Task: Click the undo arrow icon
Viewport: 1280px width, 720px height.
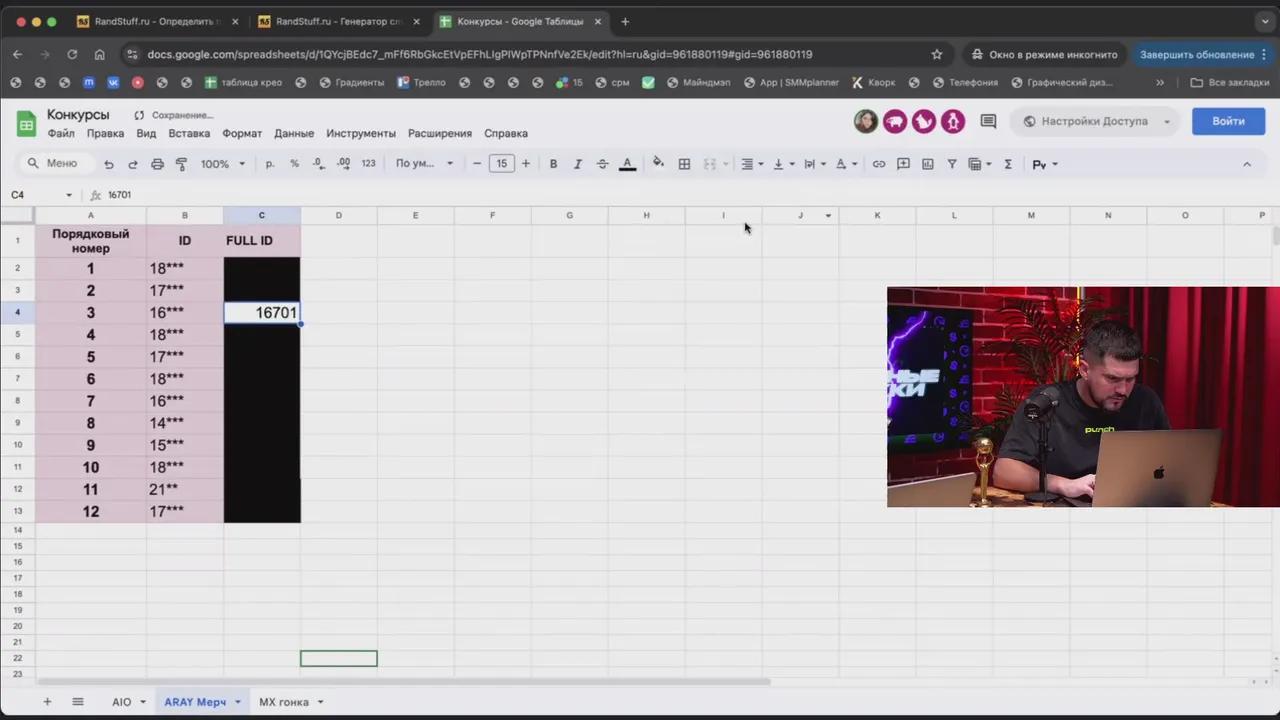Action: coord(109,164)
